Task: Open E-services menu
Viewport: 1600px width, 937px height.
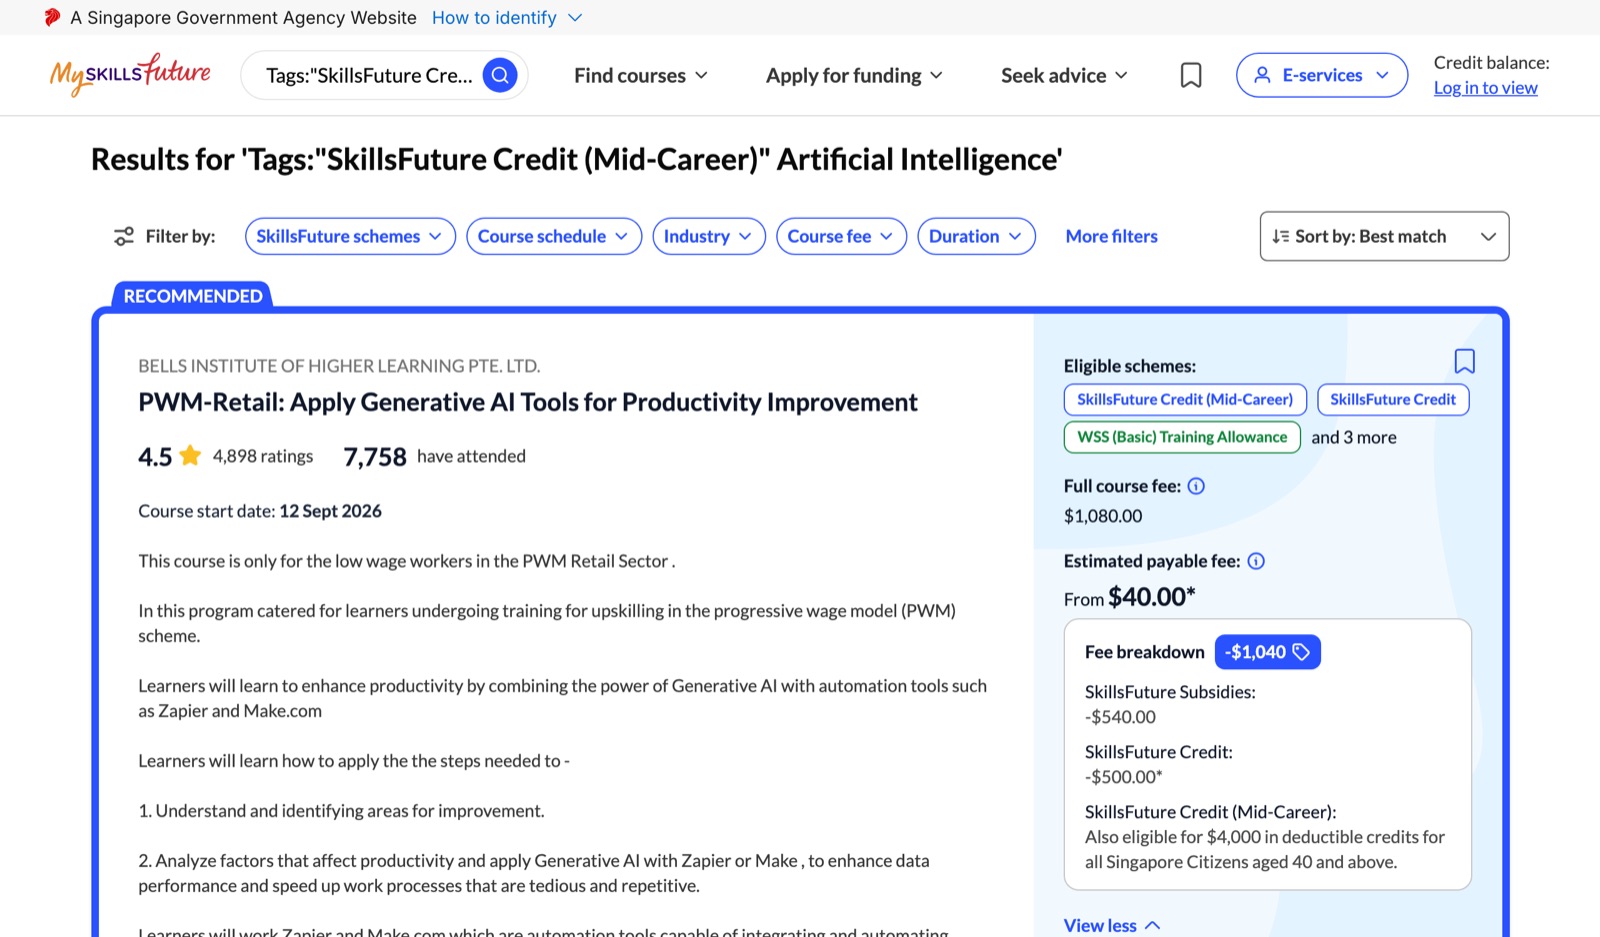Action: tap(1322, 75)
